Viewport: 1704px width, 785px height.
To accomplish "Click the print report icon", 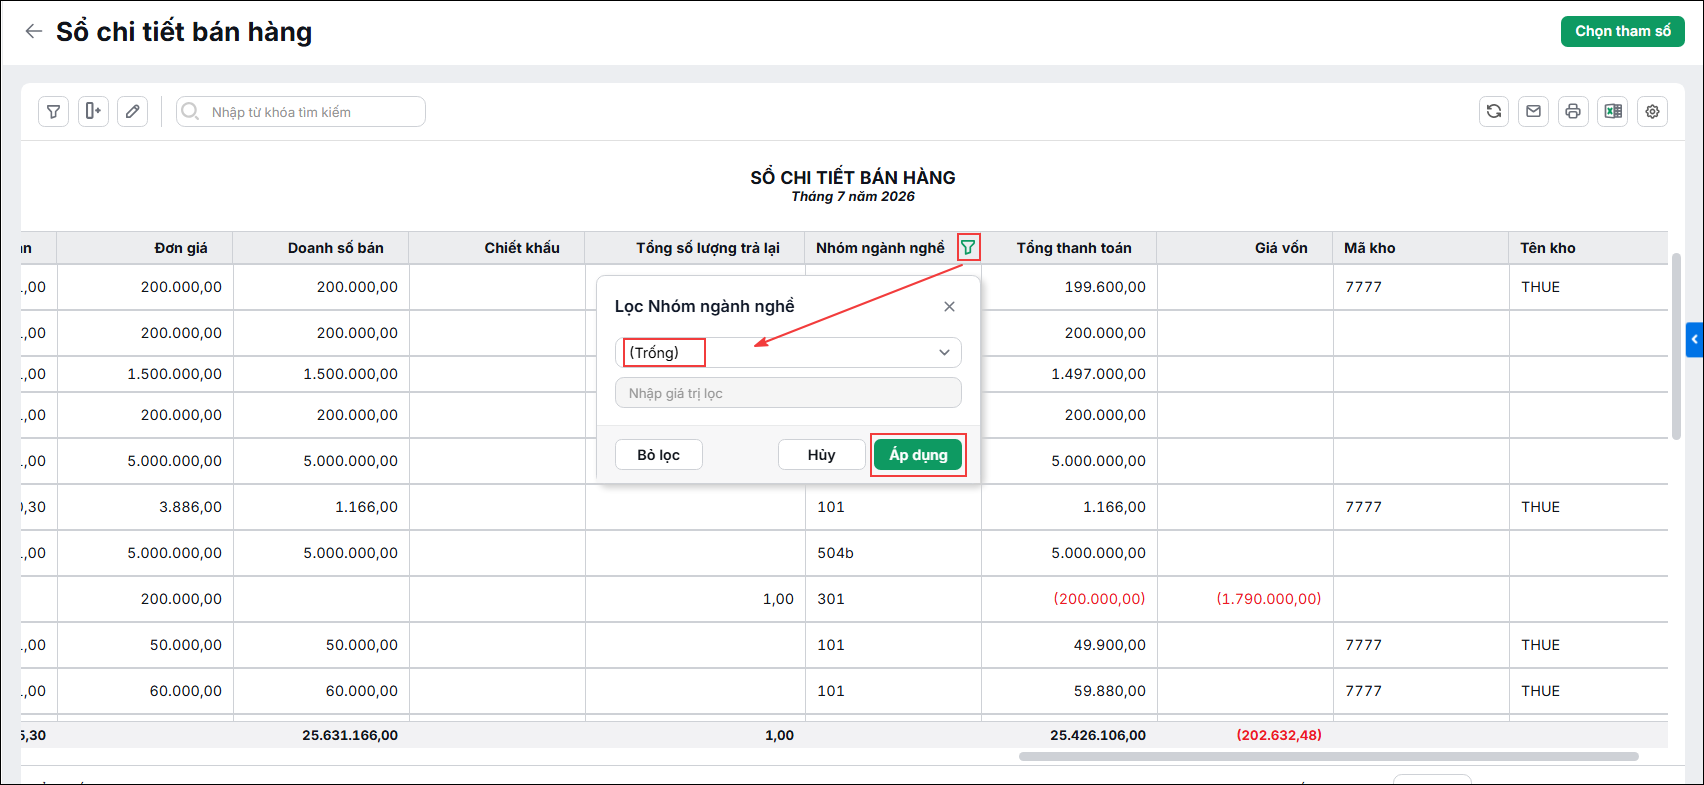I will [1573, 112].
